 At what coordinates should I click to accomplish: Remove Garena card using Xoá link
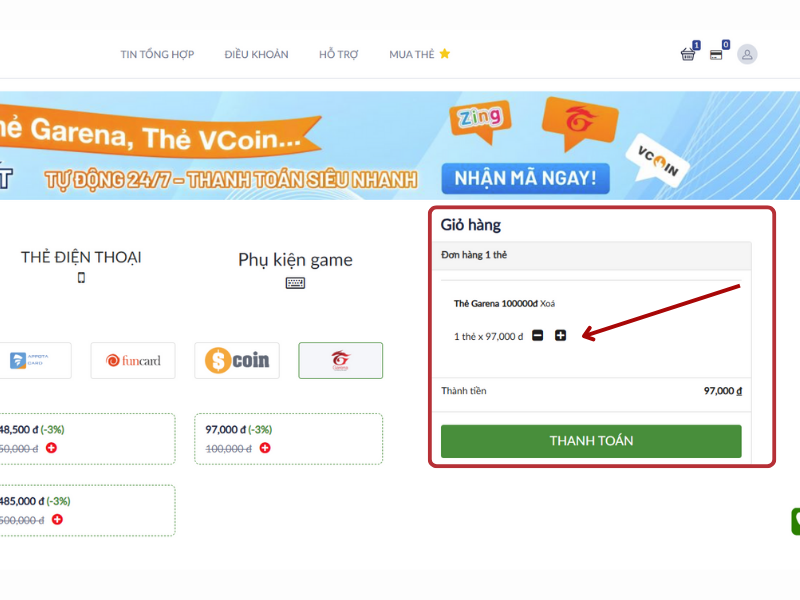pos(547,304)
